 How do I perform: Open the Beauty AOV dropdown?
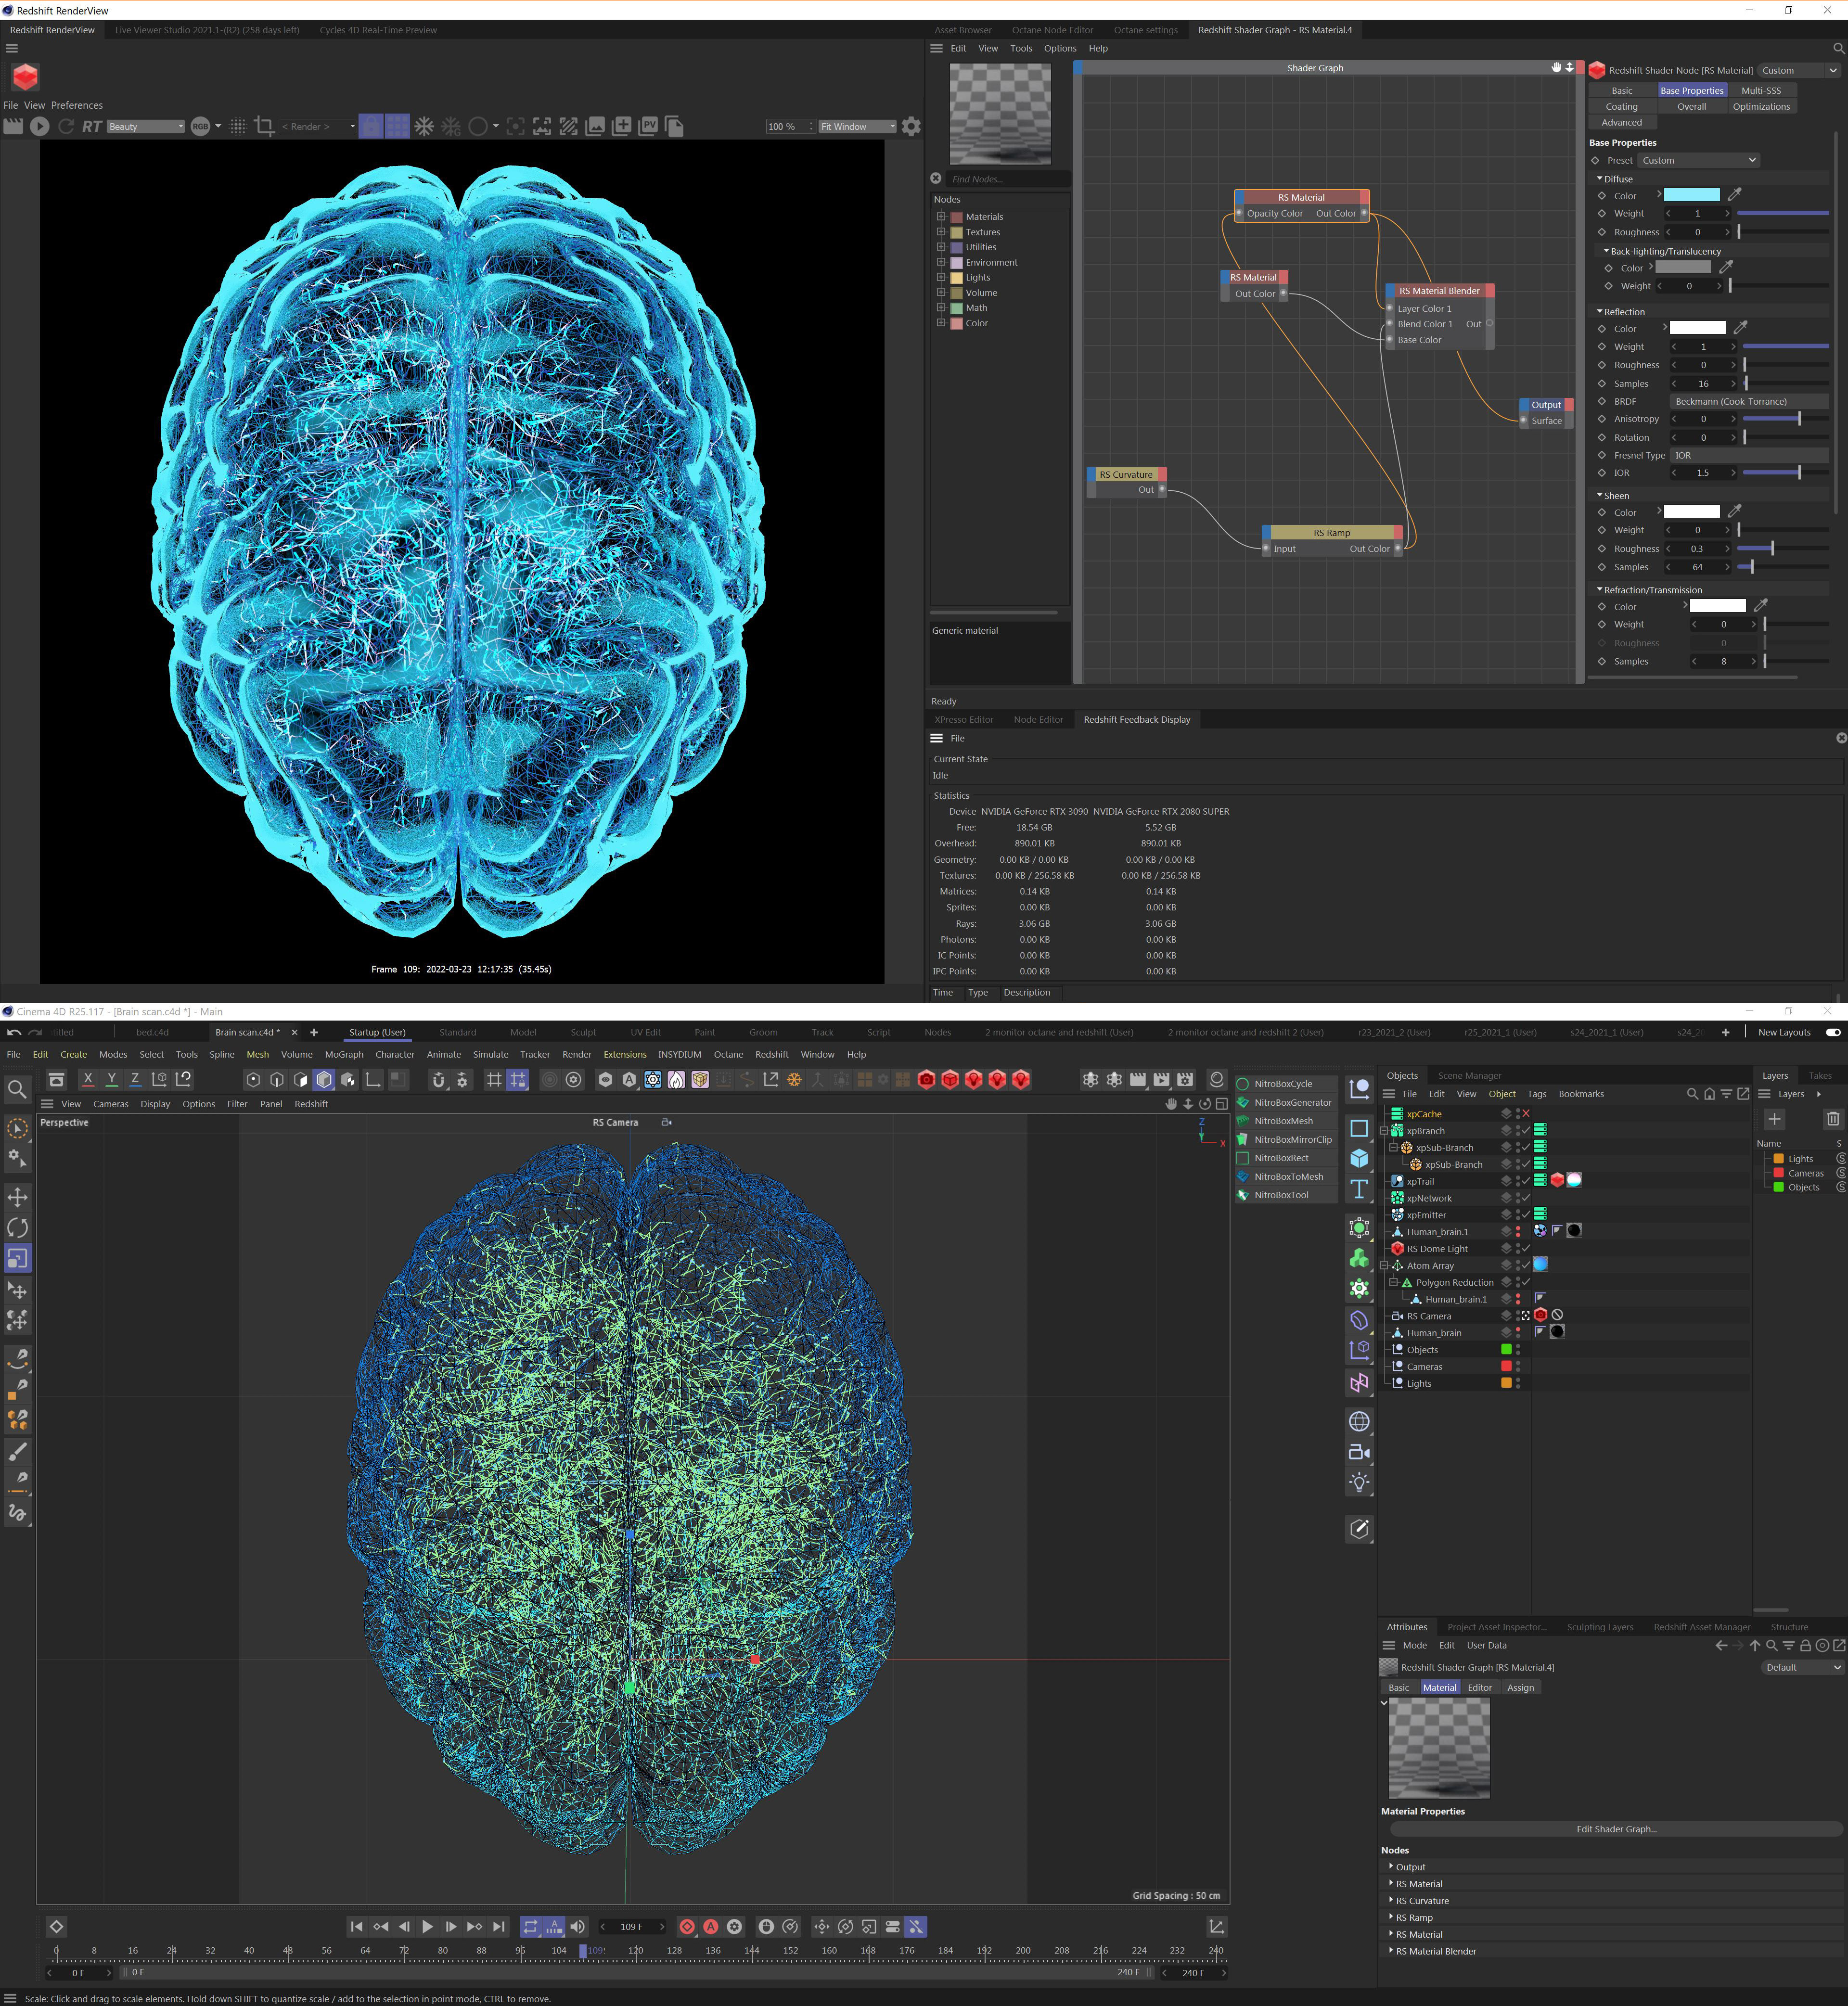pos(146,127)
